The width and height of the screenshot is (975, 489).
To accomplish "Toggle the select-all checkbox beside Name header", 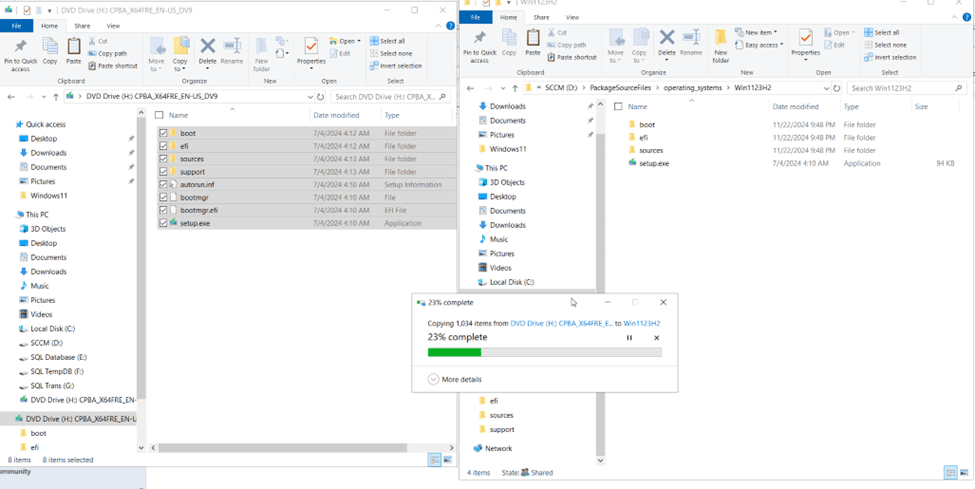I will point(164,115).
